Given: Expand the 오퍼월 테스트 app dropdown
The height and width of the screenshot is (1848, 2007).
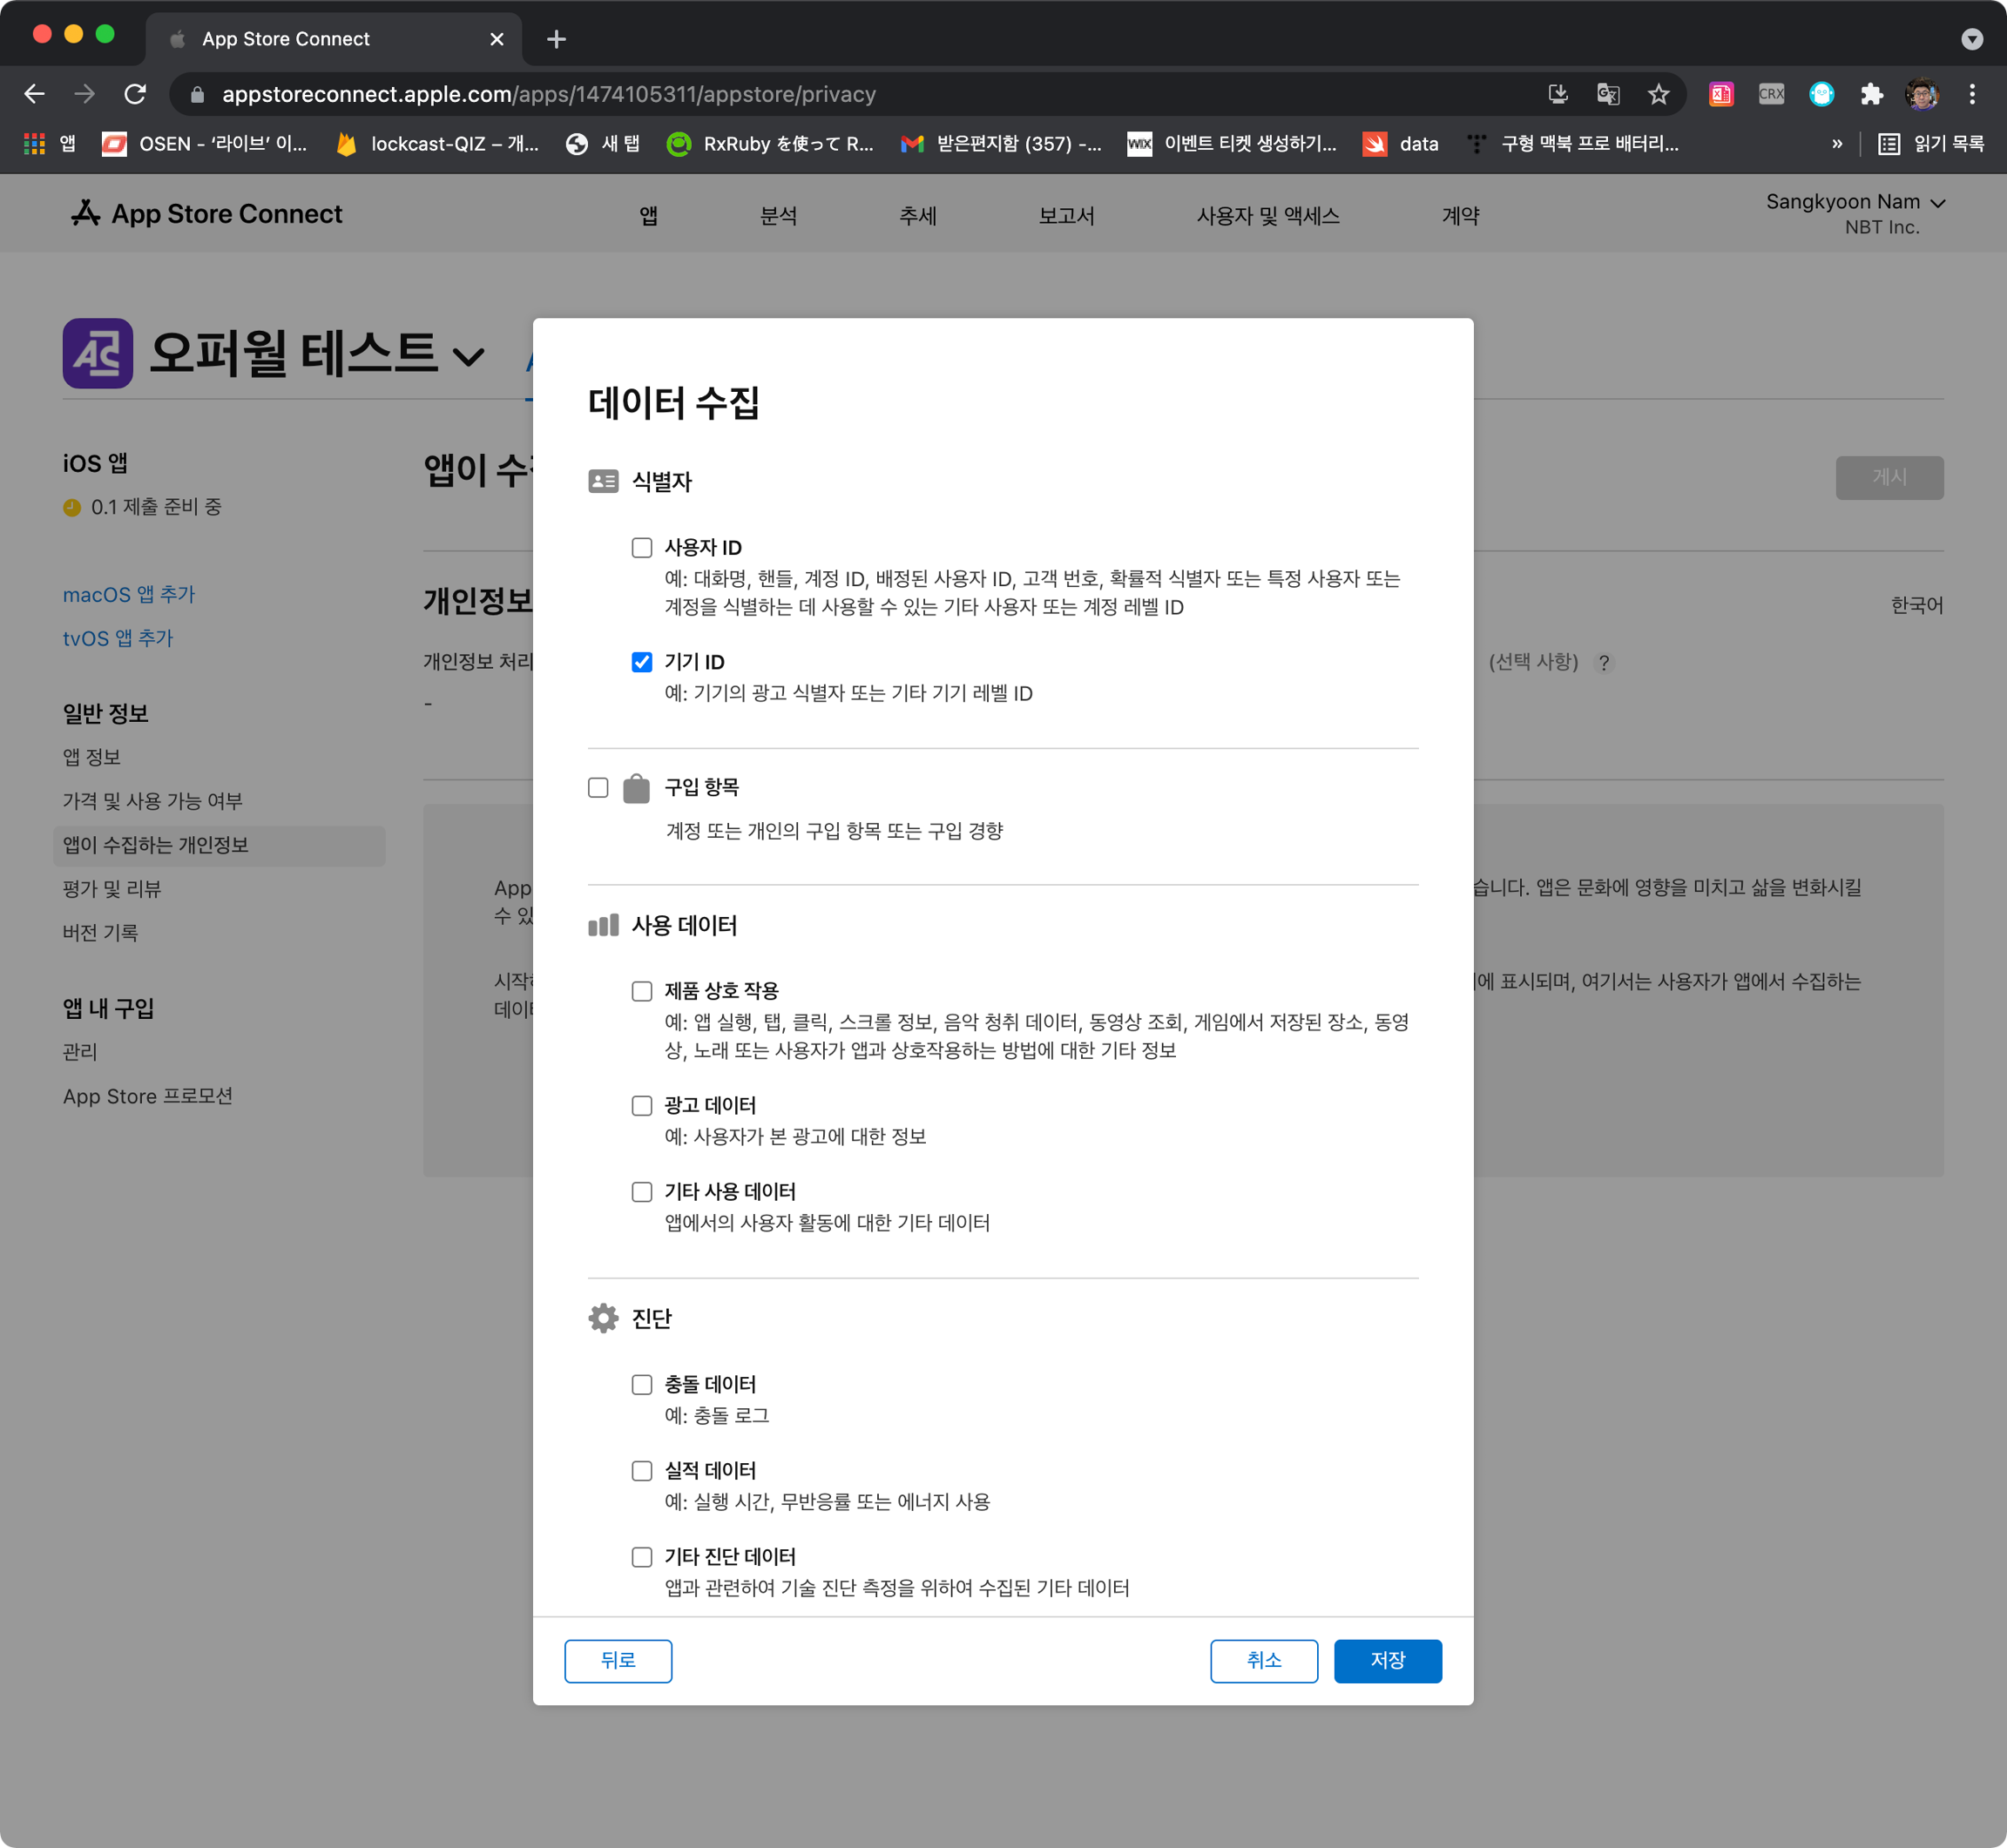Looking at the screenshot, I should pyautogui.click(x=469, y=356).
